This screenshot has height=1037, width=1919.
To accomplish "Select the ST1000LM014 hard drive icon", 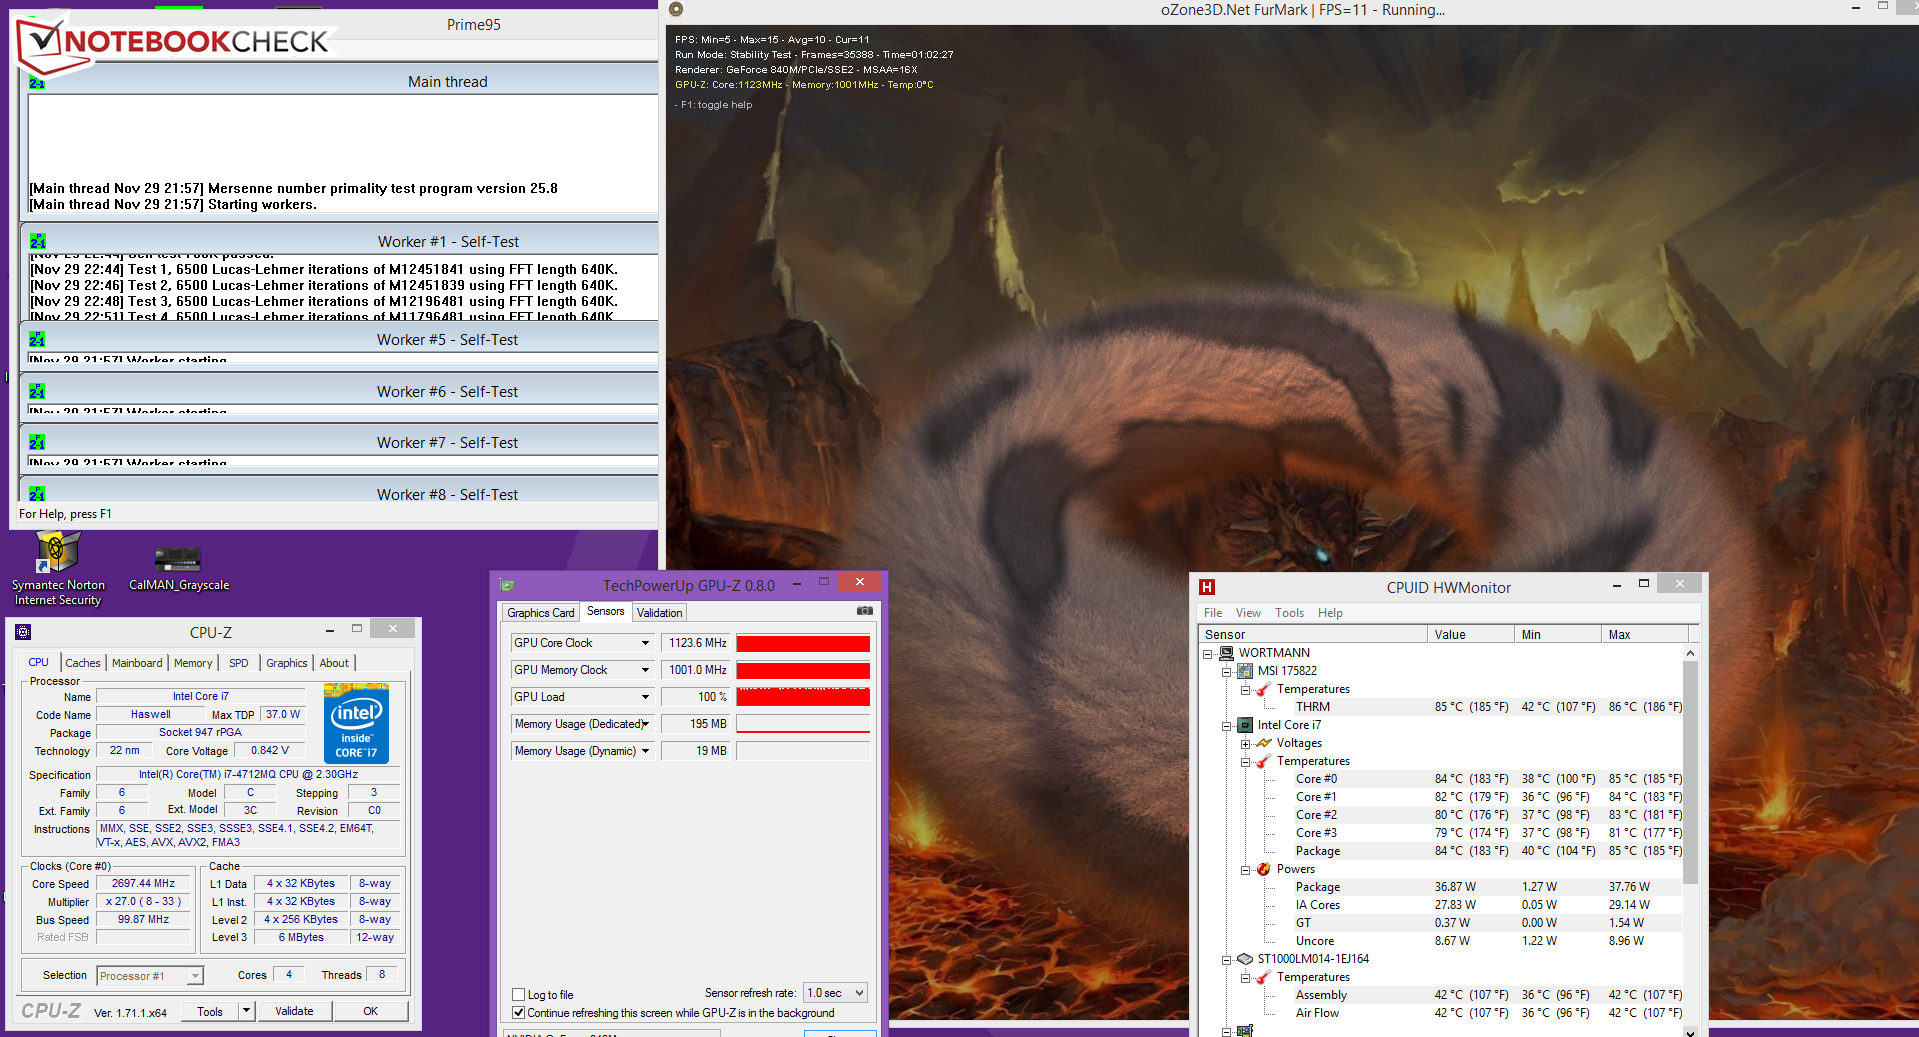I will tap(1245, 959).
